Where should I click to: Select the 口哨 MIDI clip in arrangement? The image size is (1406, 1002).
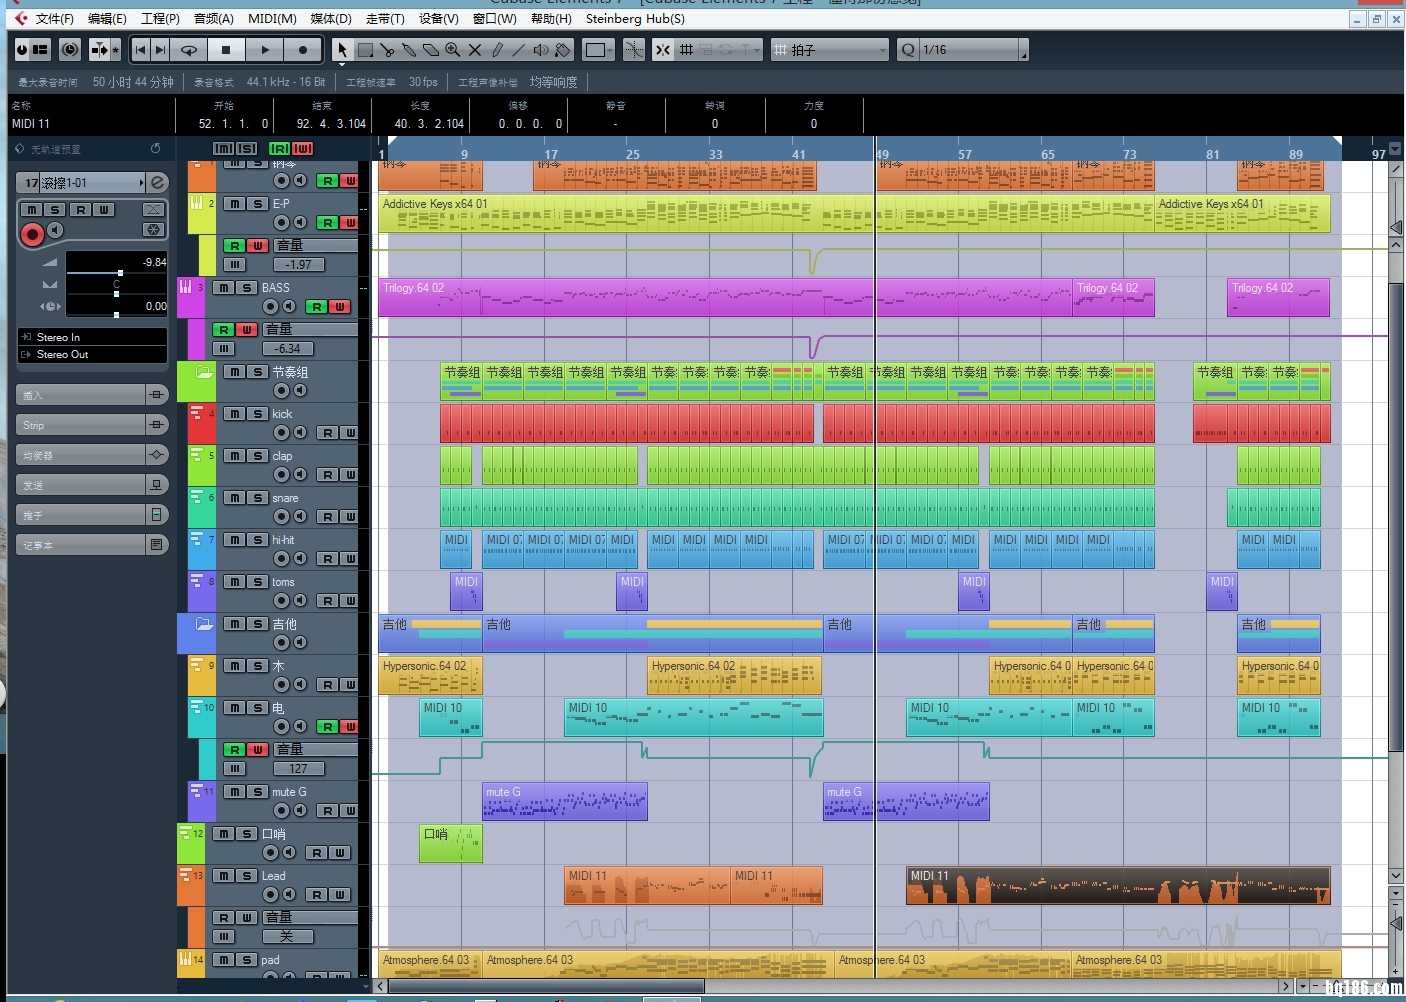(450, 843)
